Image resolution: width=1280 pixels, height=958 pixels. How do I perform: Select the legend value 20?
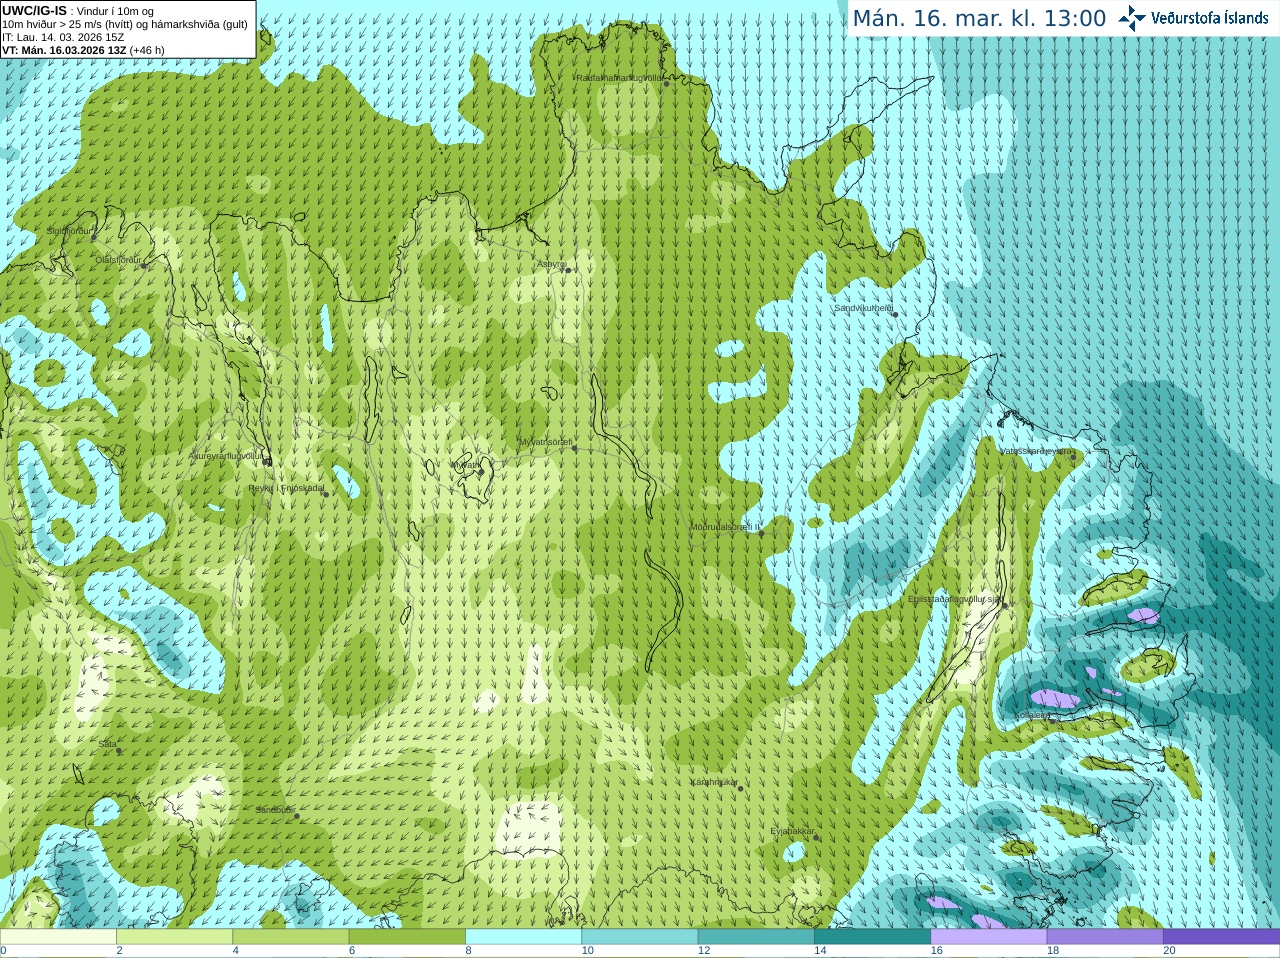pyautogui.click(x=1169, y=951)
